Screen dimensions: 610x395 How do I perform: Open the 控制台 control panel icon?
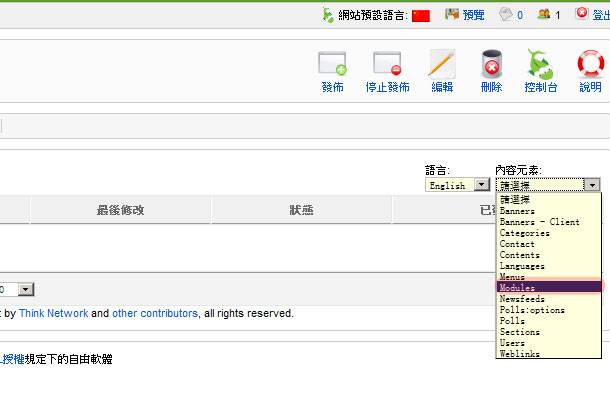[x=540, y=63]
